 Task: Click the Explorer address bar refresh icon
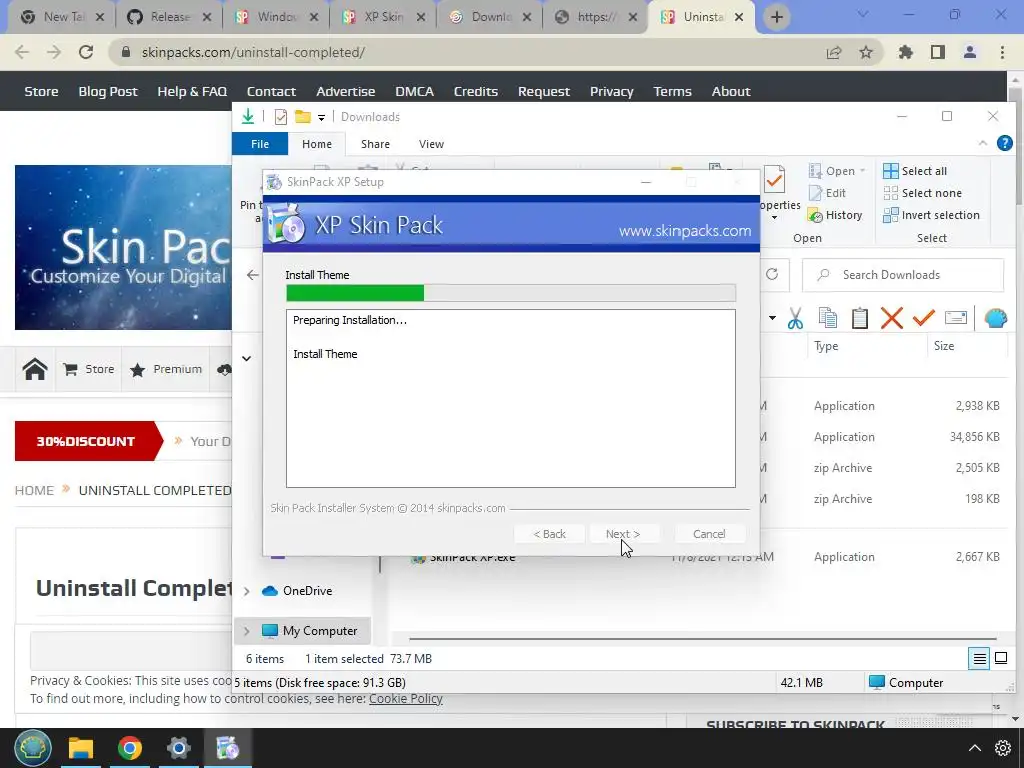[772, 274]
